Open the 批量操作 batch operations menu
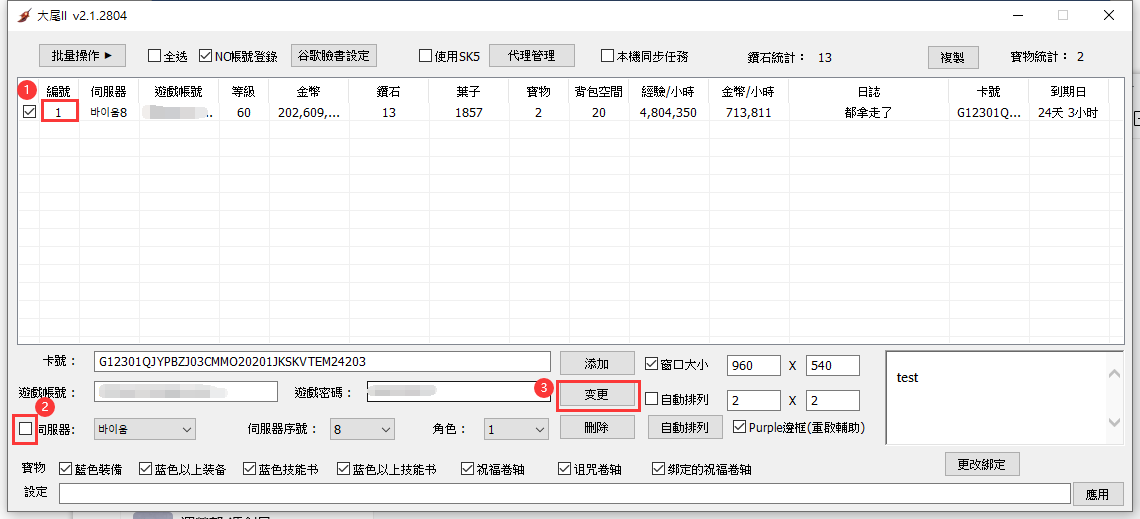This screenshot has height=519, width=1140. tap(82, 56)
